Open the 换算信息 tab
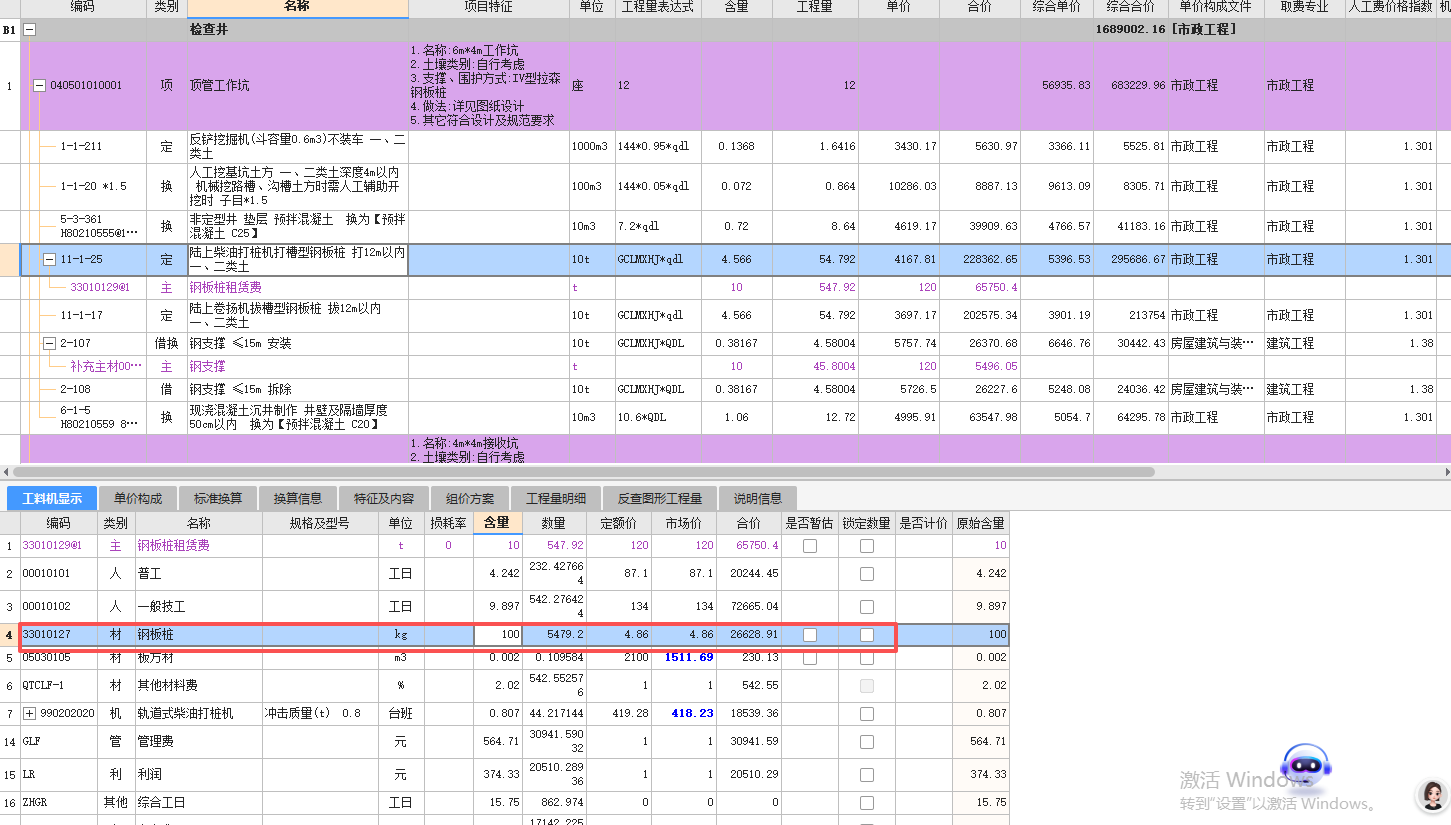 (x=298, y=498)
